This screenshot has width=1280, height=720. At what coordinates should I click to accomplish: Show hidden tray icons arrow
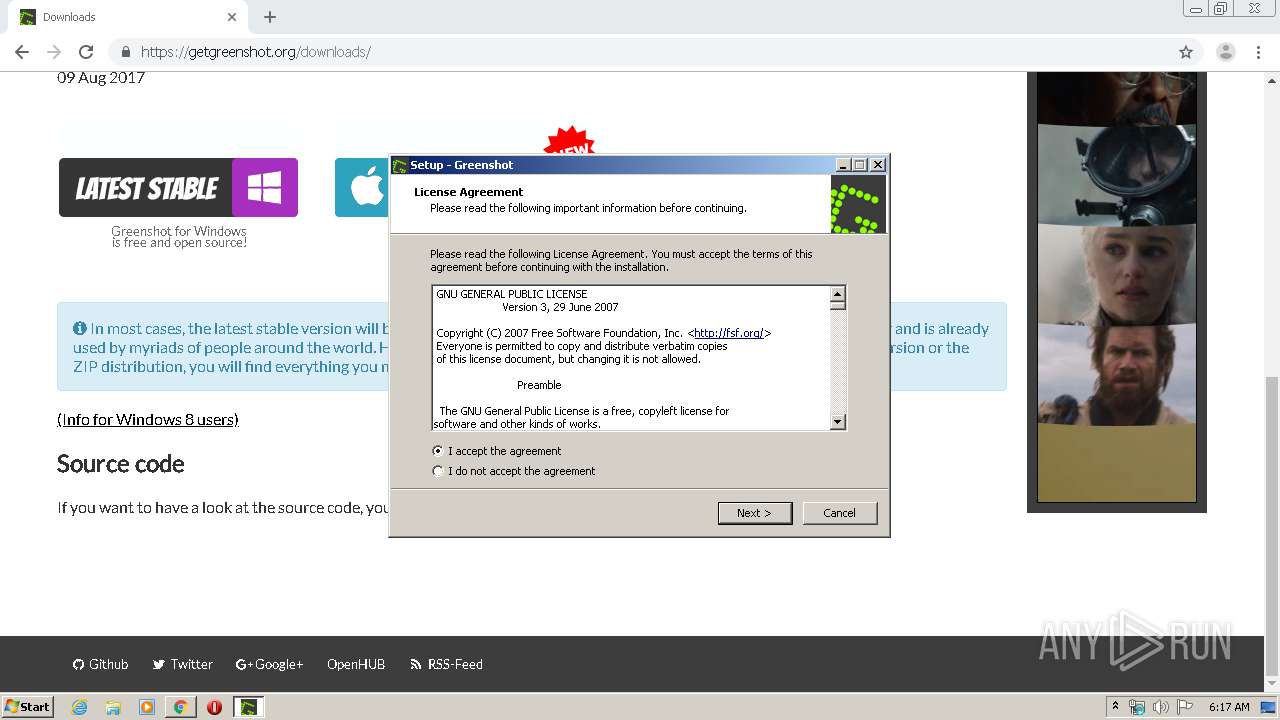tap(1115, 706)
